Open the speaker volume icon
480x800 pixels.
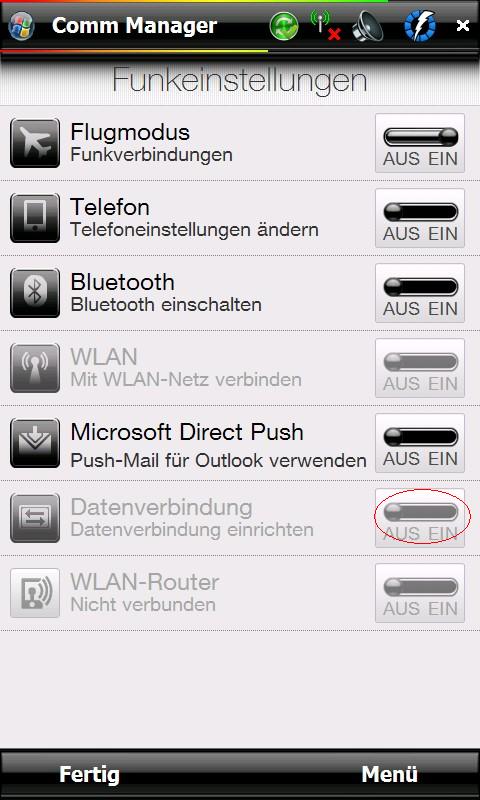click(x=367, y=26)
